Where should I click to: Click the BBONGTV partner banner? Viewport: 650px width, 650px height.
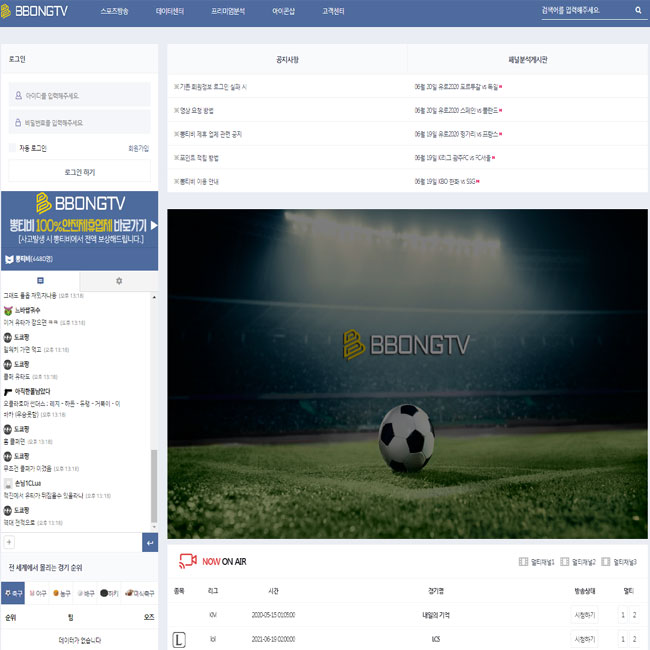click(80, 219)
